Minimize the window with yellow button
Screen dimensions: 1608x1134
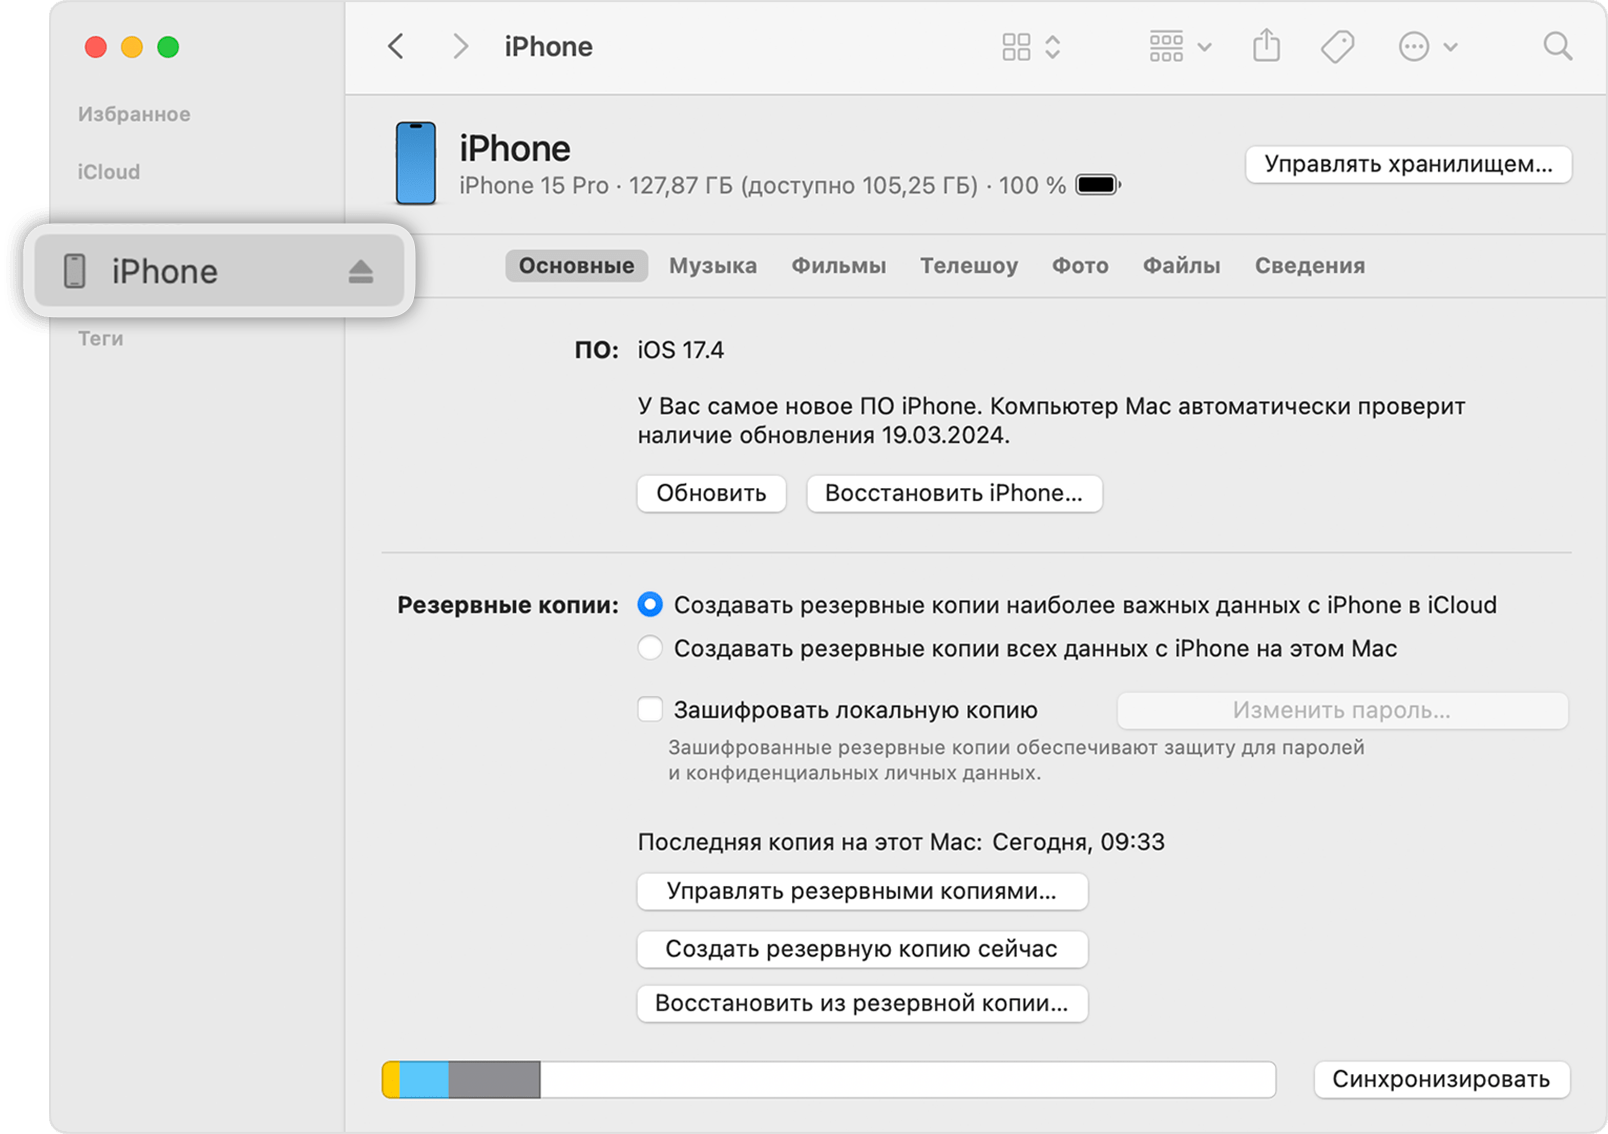[132, 47]
